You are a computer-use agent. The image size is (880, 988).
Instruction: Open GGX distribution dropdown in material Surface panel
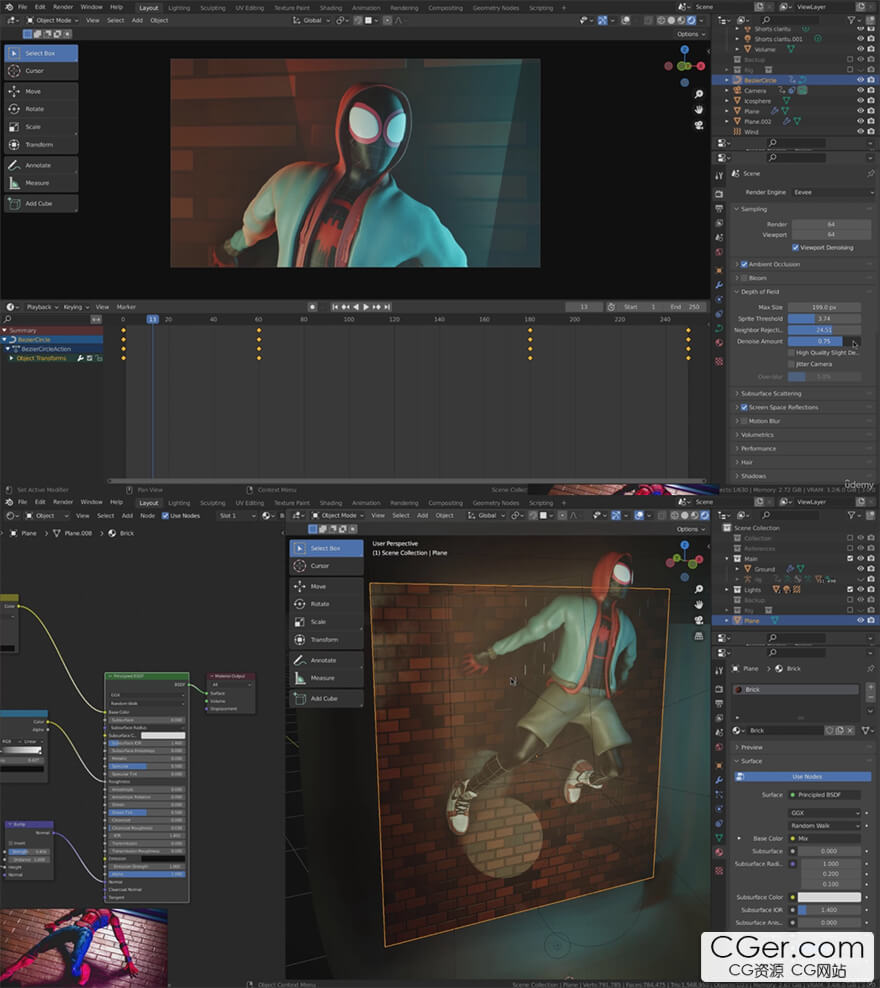coord(825,813)
